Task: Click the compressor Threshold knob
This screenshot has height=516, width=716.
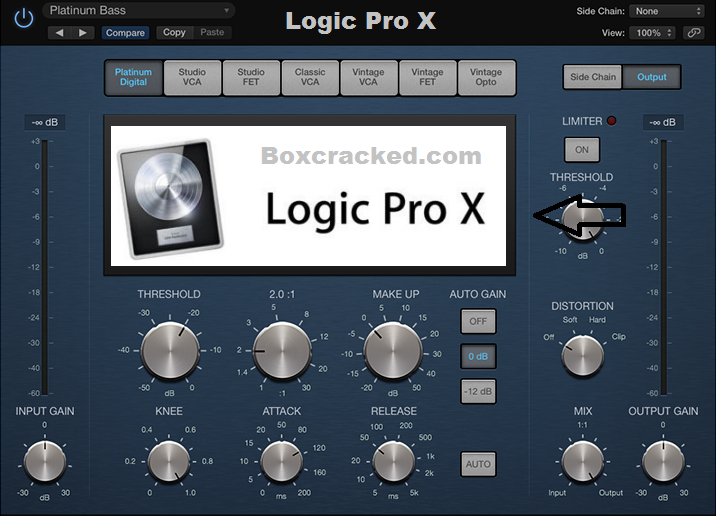Action: [170, 351]
